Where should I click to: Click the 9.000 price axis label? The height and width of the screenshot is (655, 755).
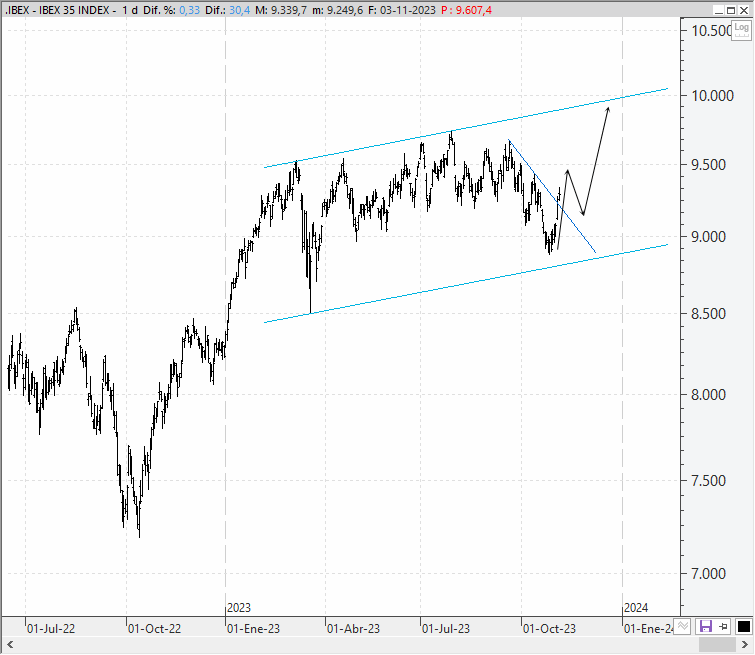click(x=708, y=237)
